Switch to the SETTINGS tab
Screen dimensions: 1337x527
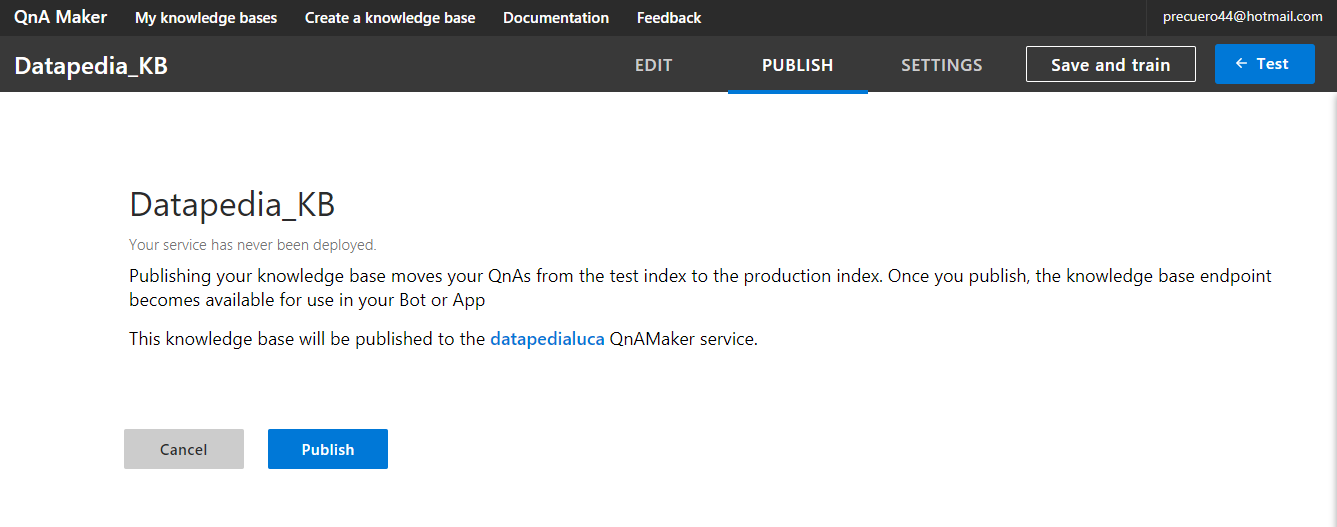(942, 65)
